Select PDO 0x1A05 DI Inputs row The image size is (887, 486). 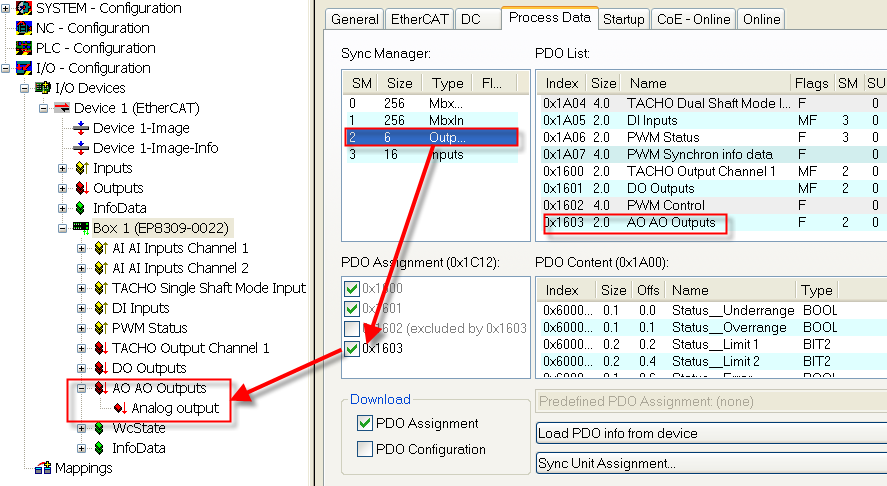[712, 121]
